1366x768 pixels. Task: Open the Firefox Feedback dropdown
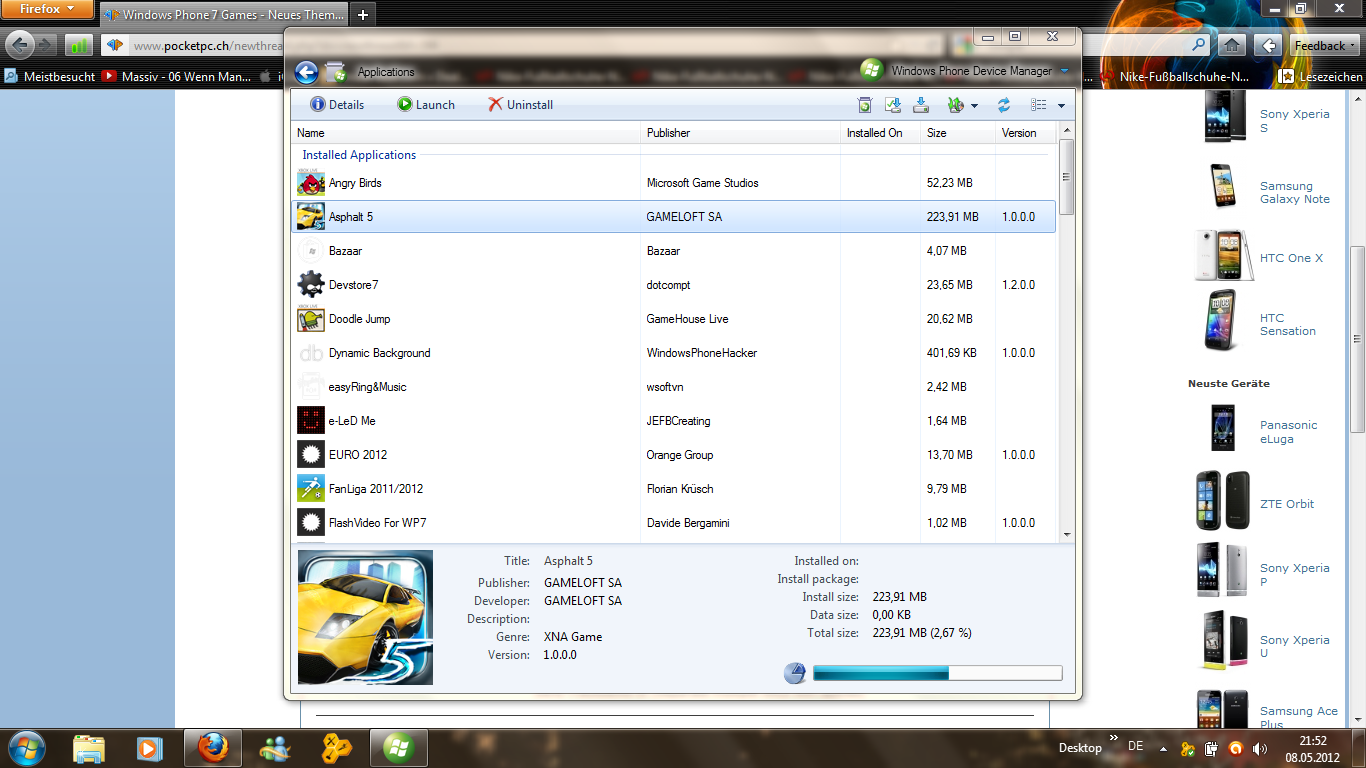[1325, 45]
